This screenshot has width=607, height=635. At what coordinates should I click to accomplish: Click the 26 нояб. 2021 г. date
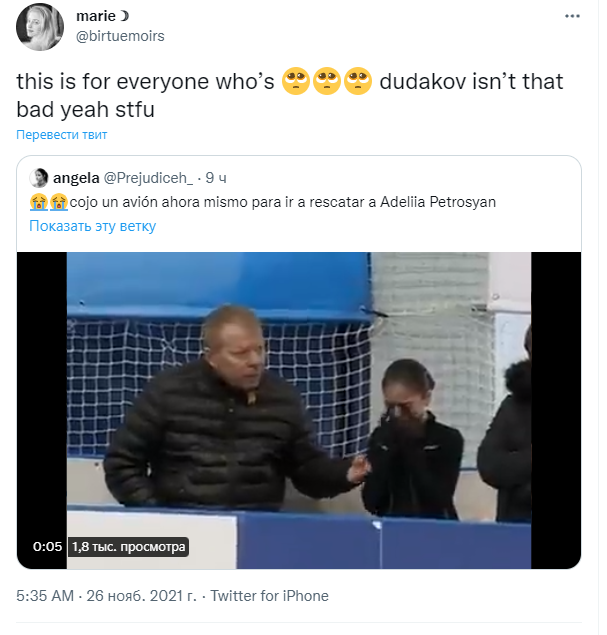141,596
